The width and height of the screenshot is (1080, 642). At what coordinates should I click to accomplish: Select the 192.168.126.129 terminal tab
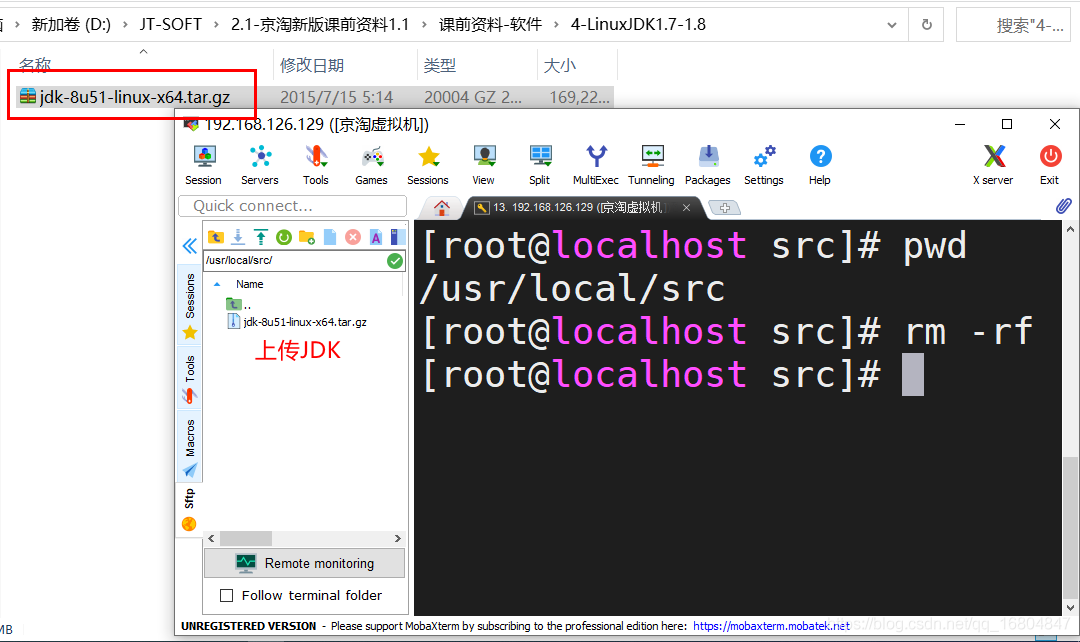pos(577,207)
